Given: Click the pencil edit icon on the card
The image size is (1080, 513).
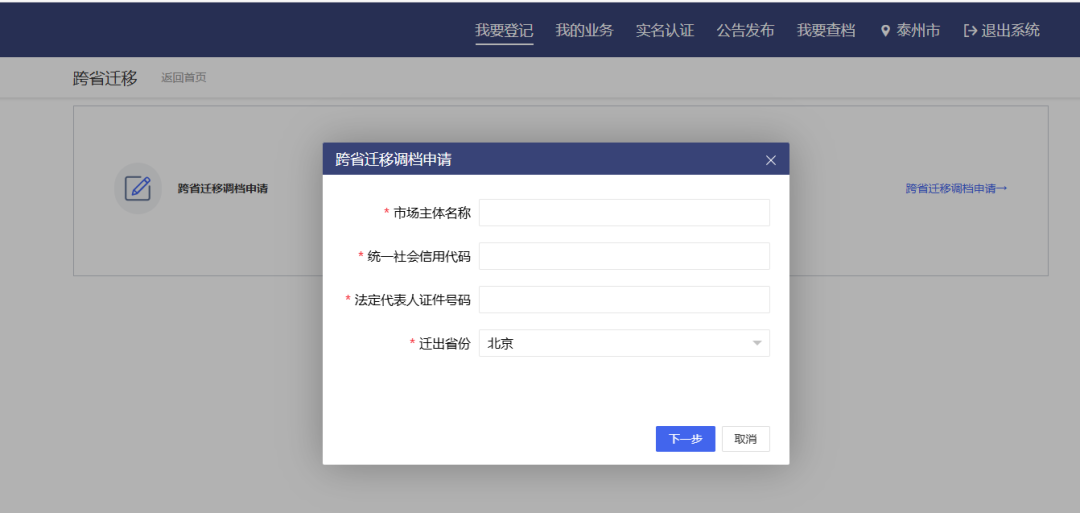Looking at the screenshot, I should pos(138,188).
